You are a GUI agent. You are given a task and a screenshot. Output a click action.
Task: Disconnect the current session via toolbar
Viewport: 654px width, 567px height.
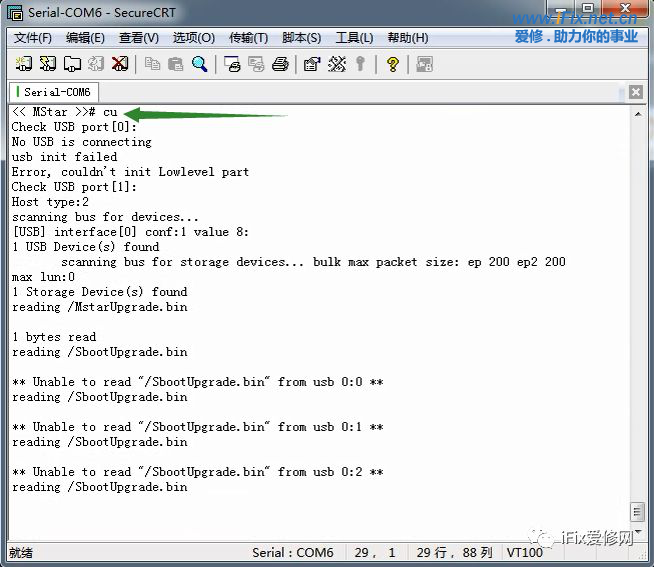(120, 64)
